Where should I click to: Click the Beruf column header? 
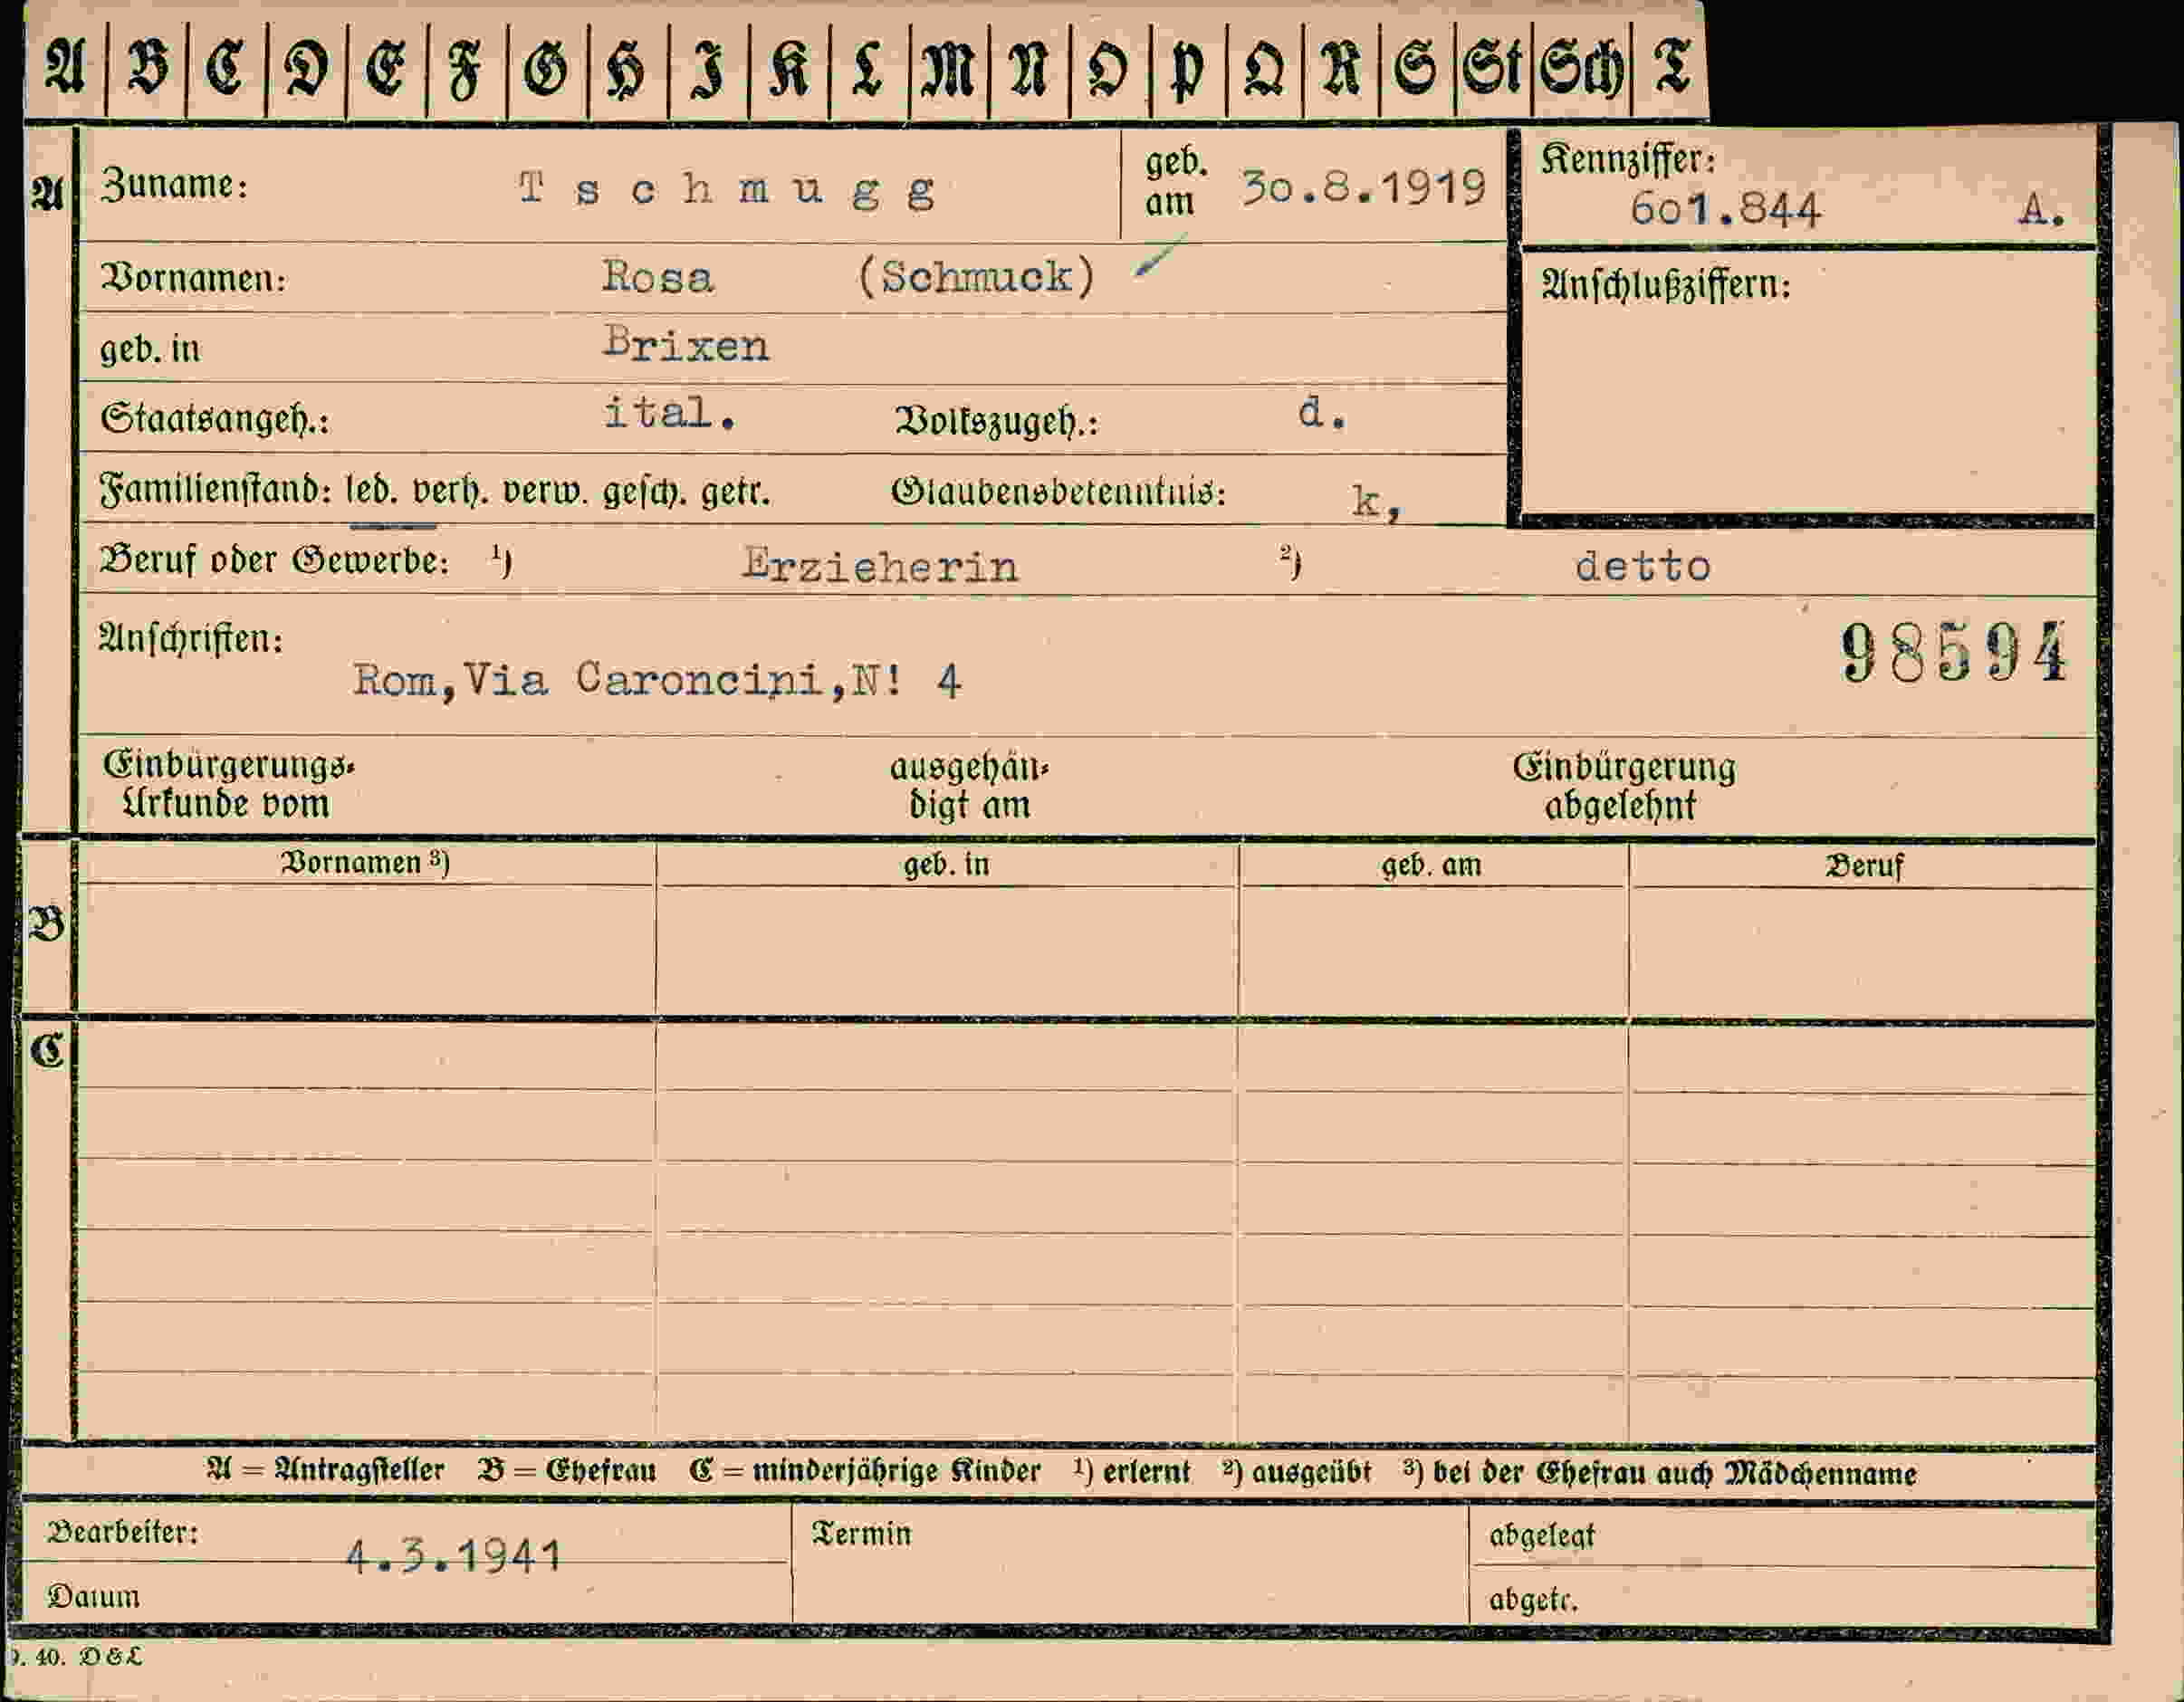(1865, 866)
